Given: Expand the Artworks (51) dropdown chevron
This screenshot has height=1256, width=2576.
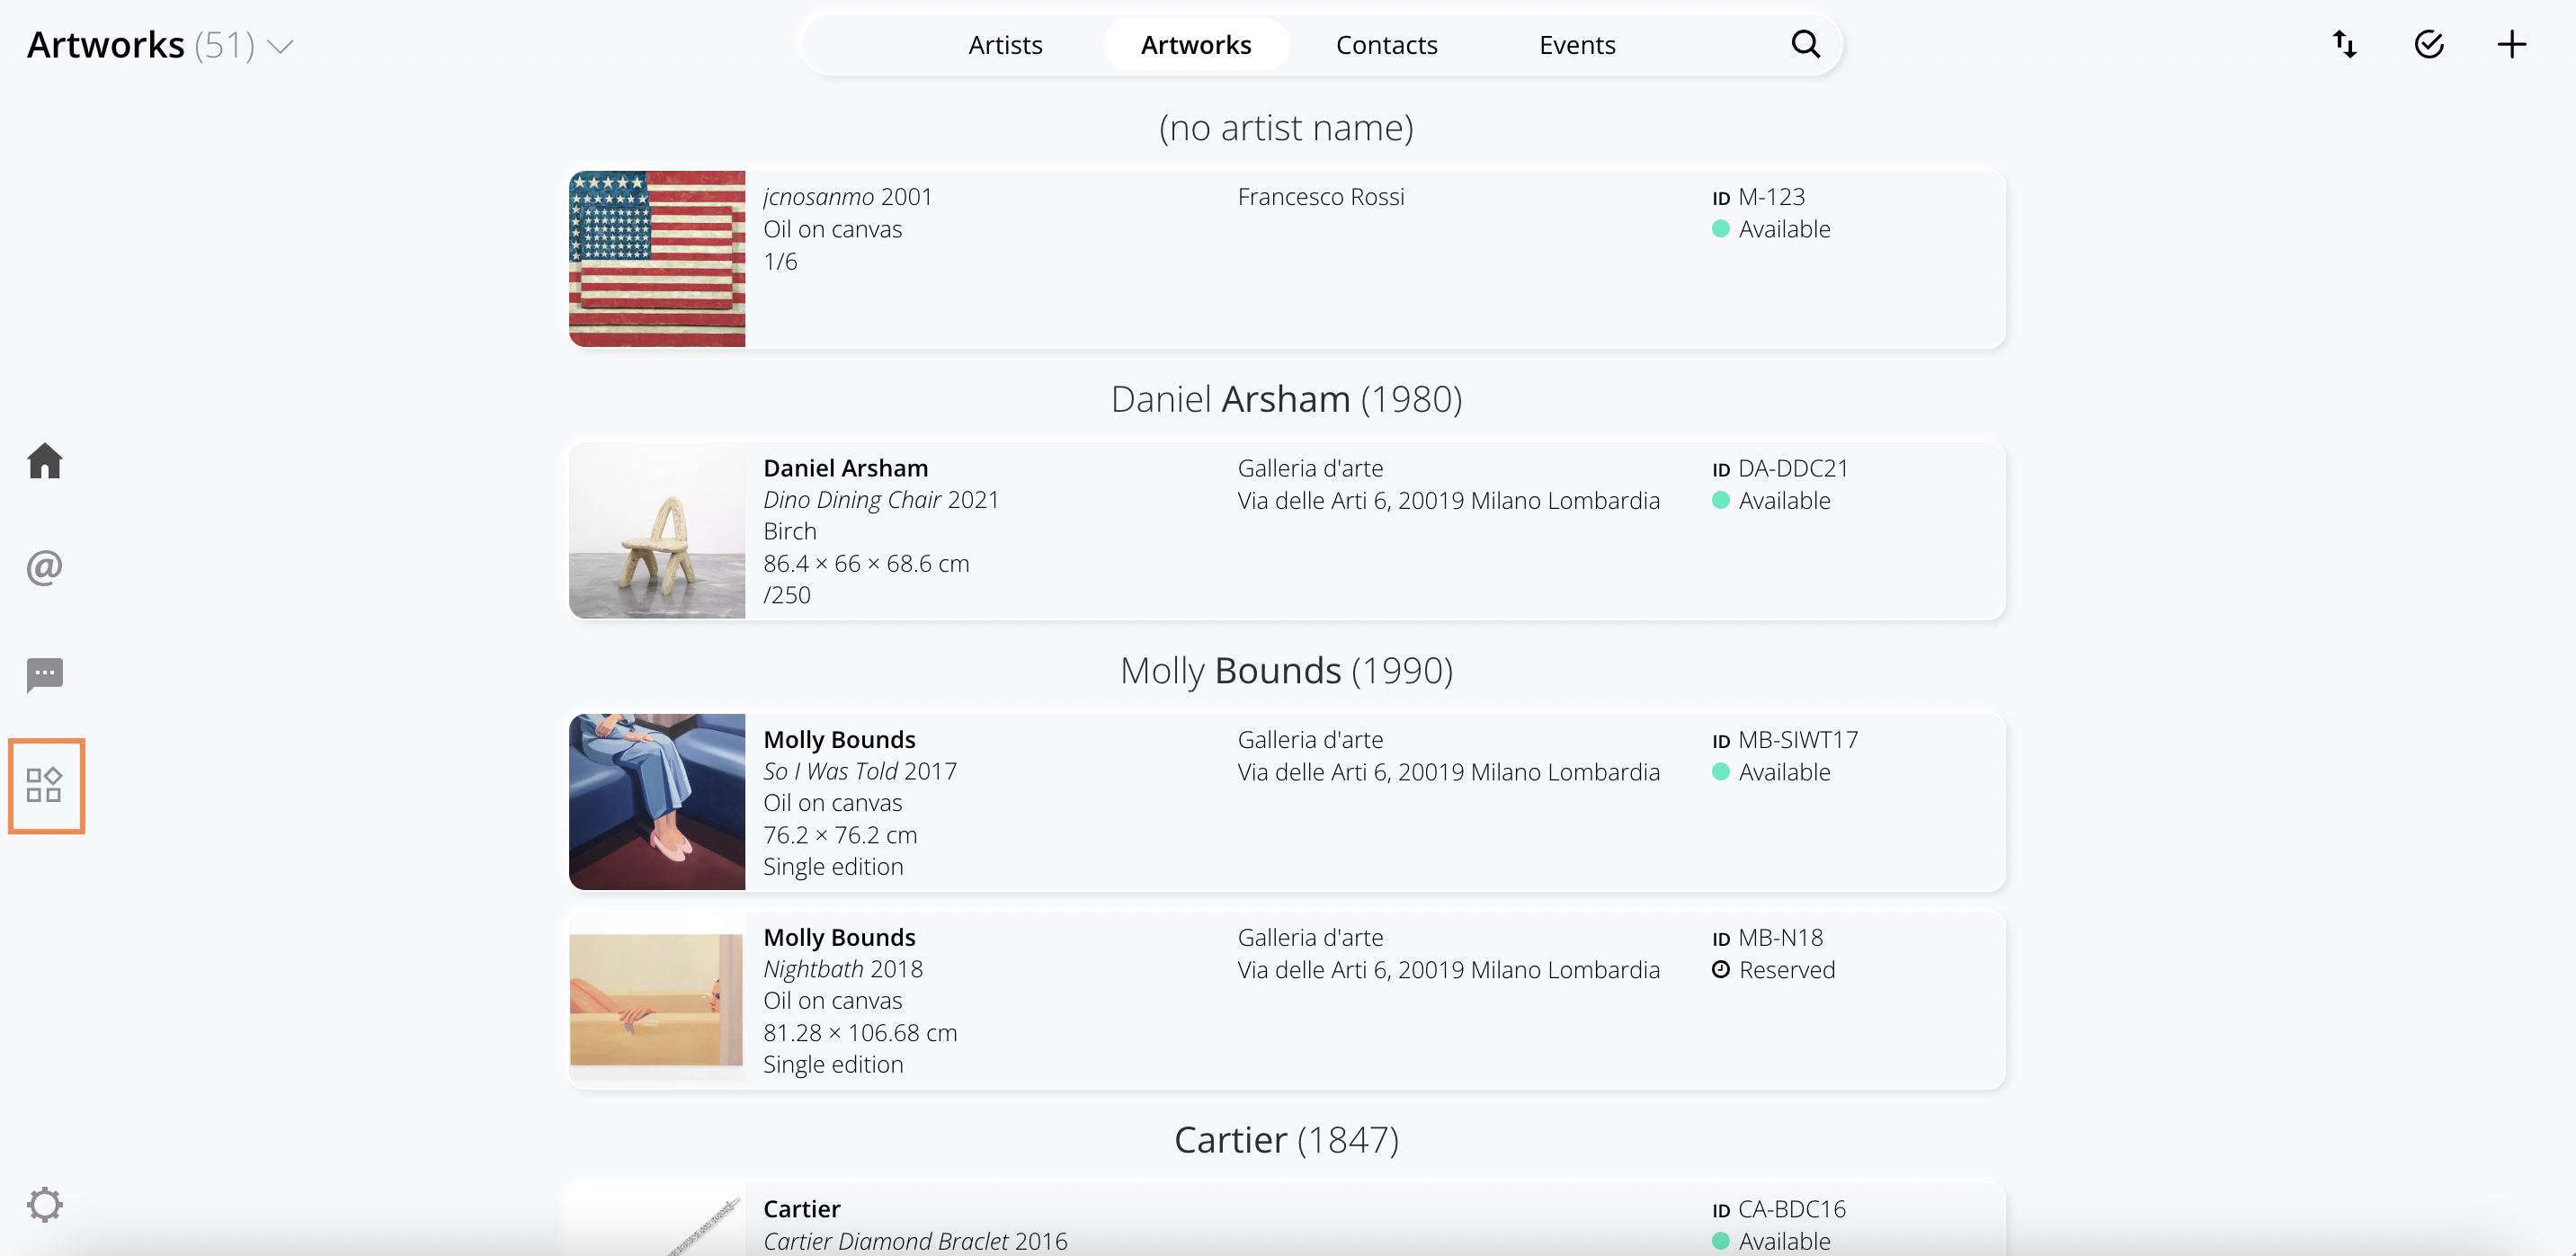Looking at the screenshot, I should (281, 46).
